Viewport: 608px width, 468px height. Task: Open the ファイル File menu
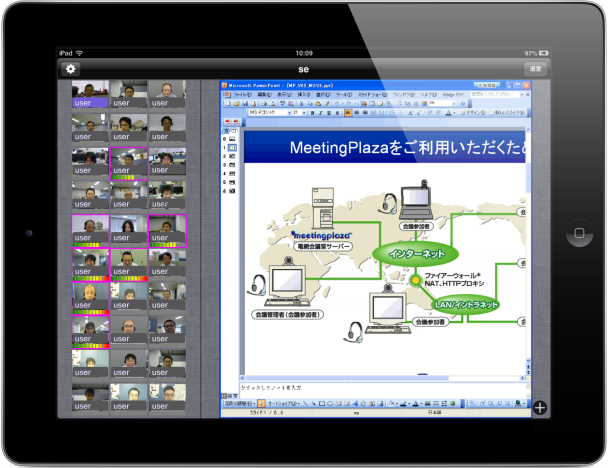(242, 95)
